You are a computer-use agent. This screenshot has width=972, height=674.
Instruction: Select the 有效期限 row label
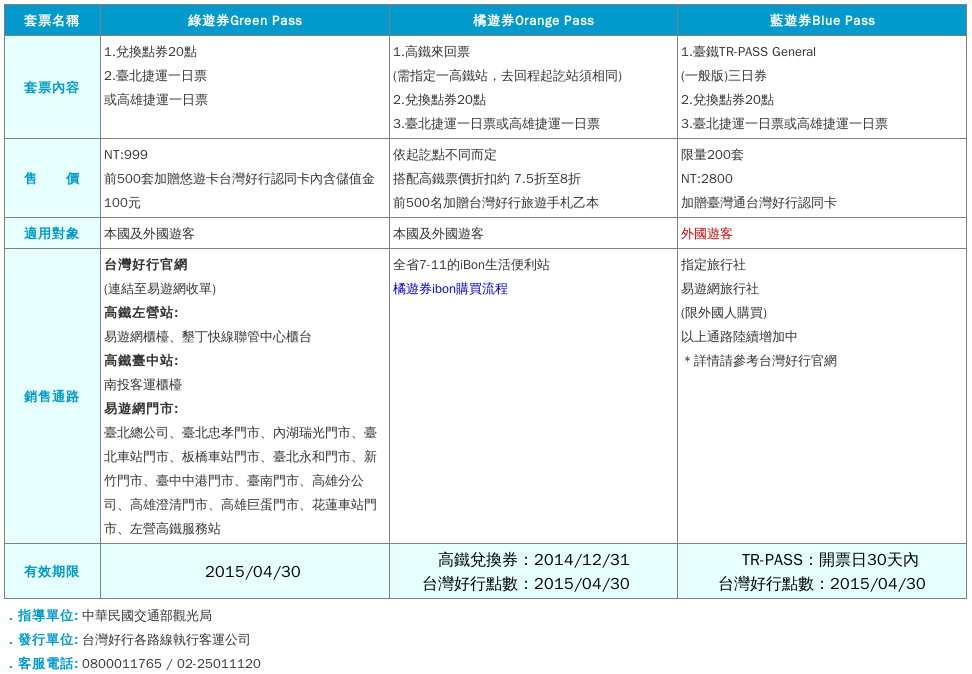(x=52, y=572)
